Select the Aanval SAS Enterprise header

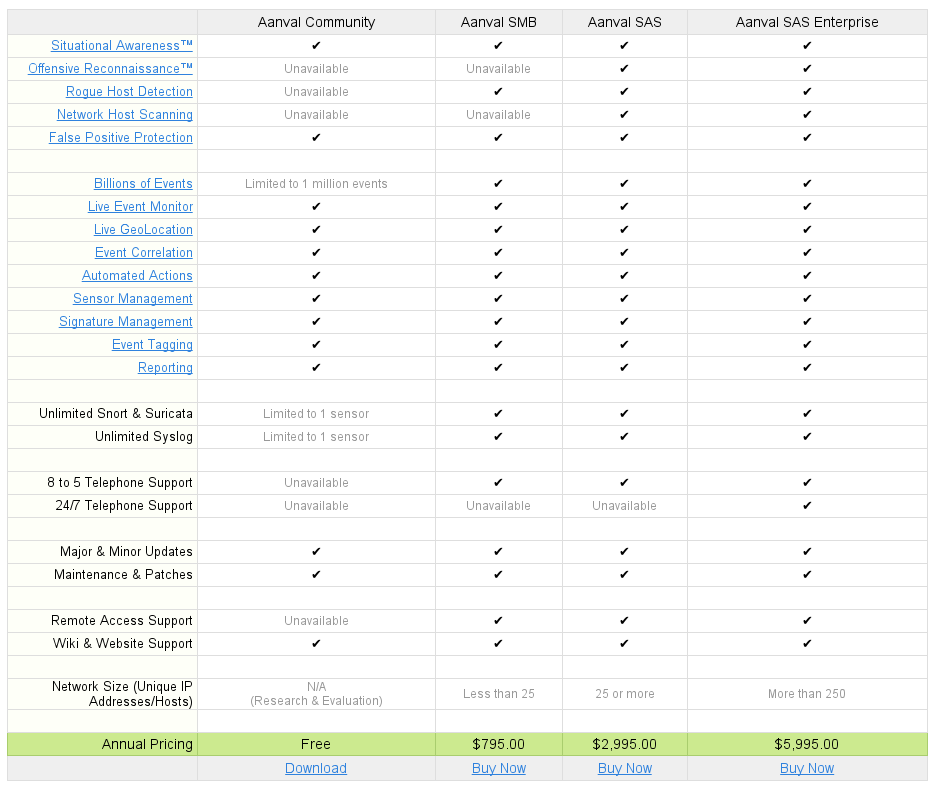pyautogui.click(x=807, y=22)
